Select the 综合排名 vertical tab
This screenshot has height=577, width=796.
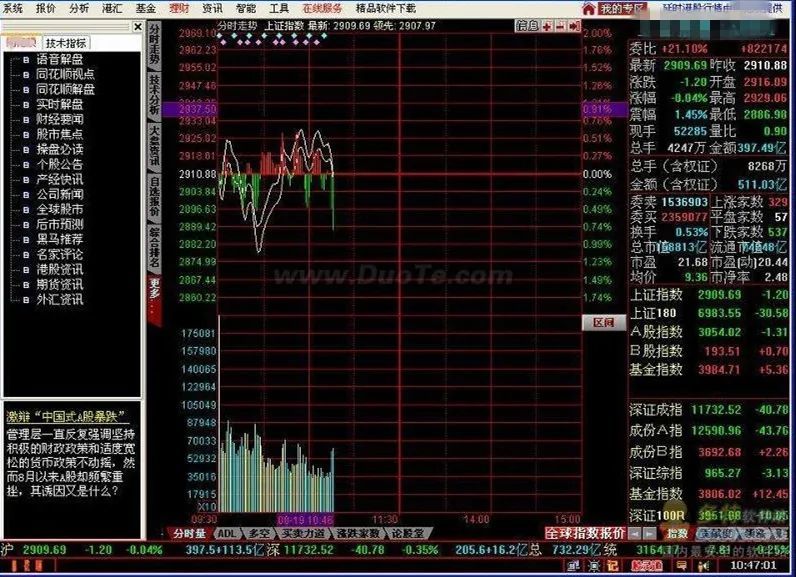[154, 248]
